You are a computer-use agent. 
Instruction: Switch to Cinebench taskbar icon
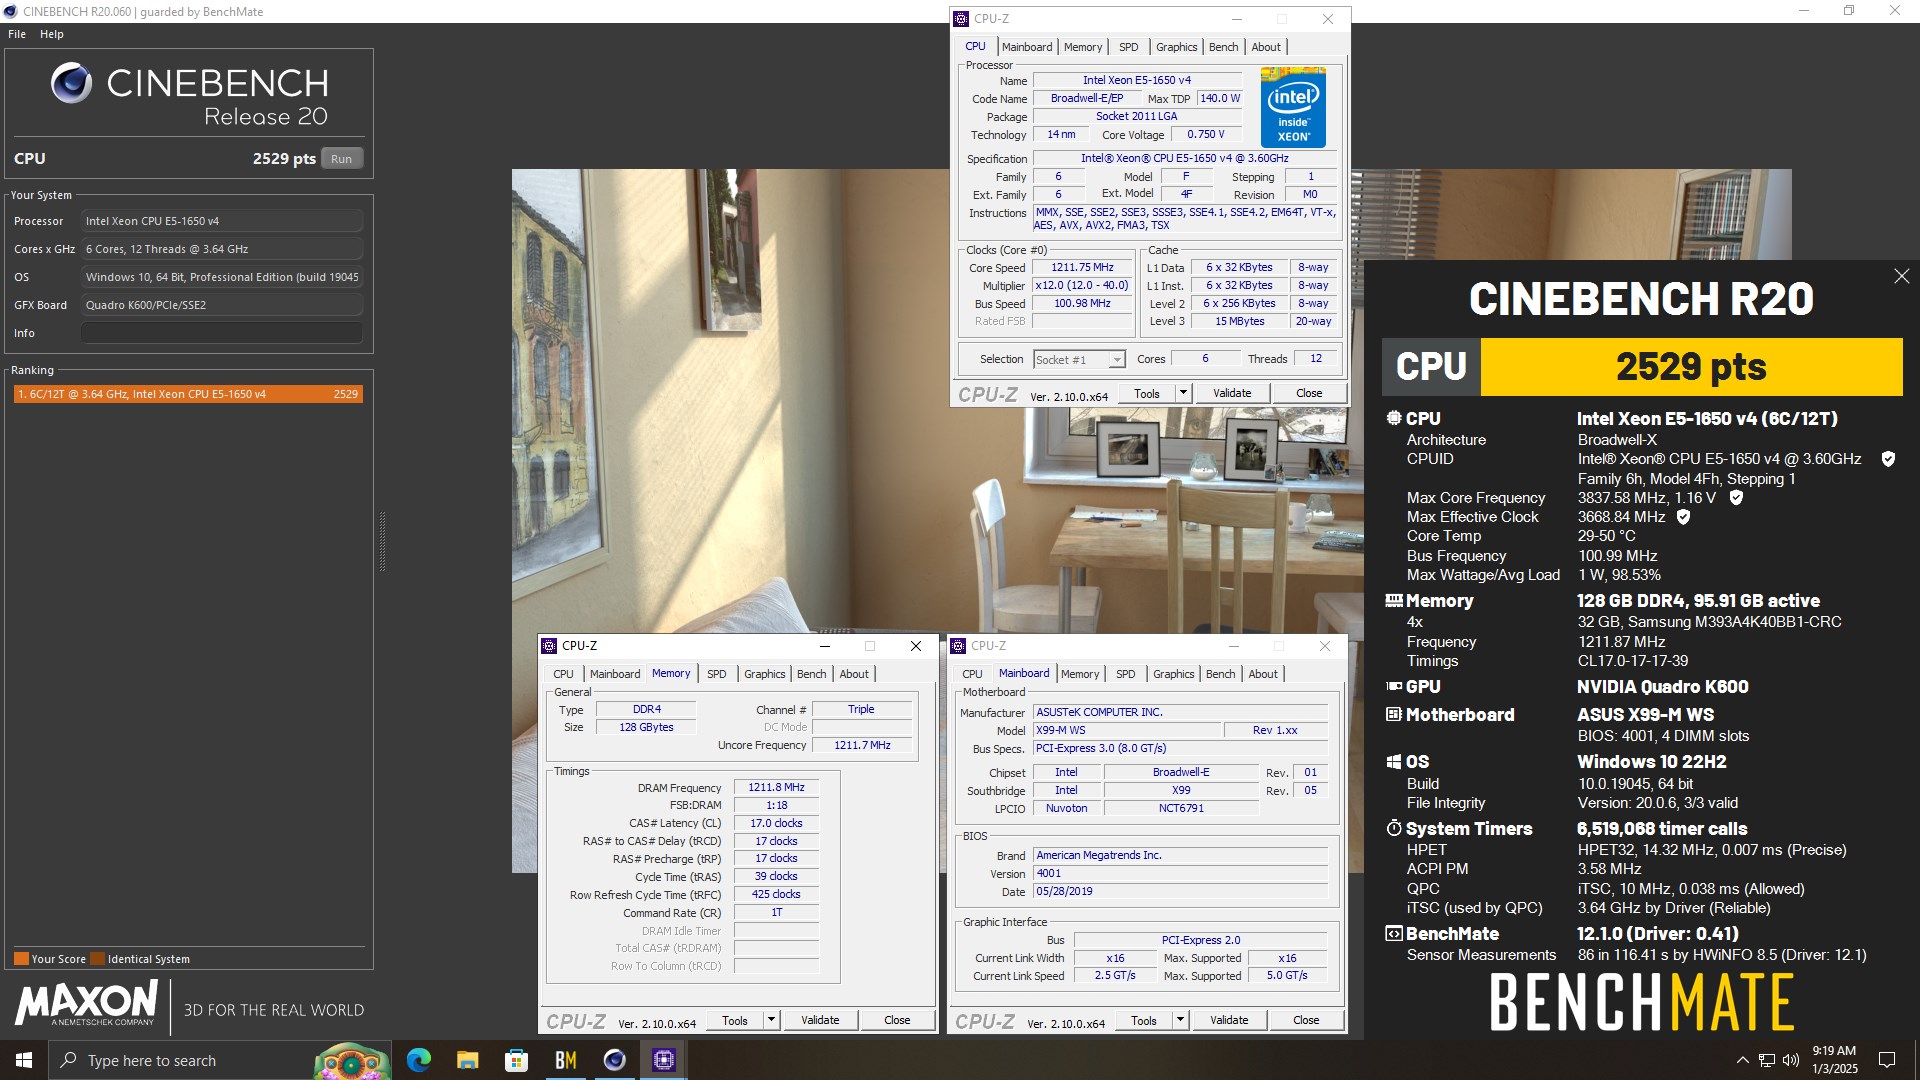[x=614, y=1060]
